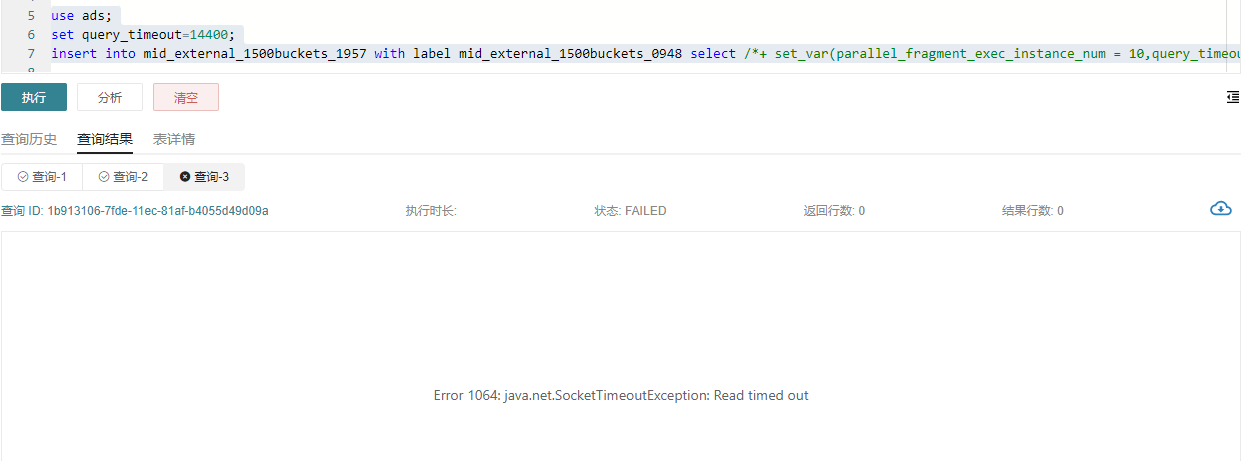Click the 'set query_timeout=14400' code line
The width and height of the screenshot is (1242, 461).
click(x=145, y=35)
